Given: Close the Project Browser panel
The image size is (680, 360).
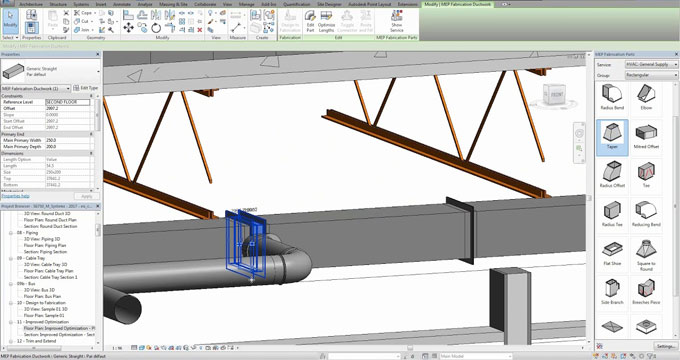Looking at the screenshot, I should (98, 206).
